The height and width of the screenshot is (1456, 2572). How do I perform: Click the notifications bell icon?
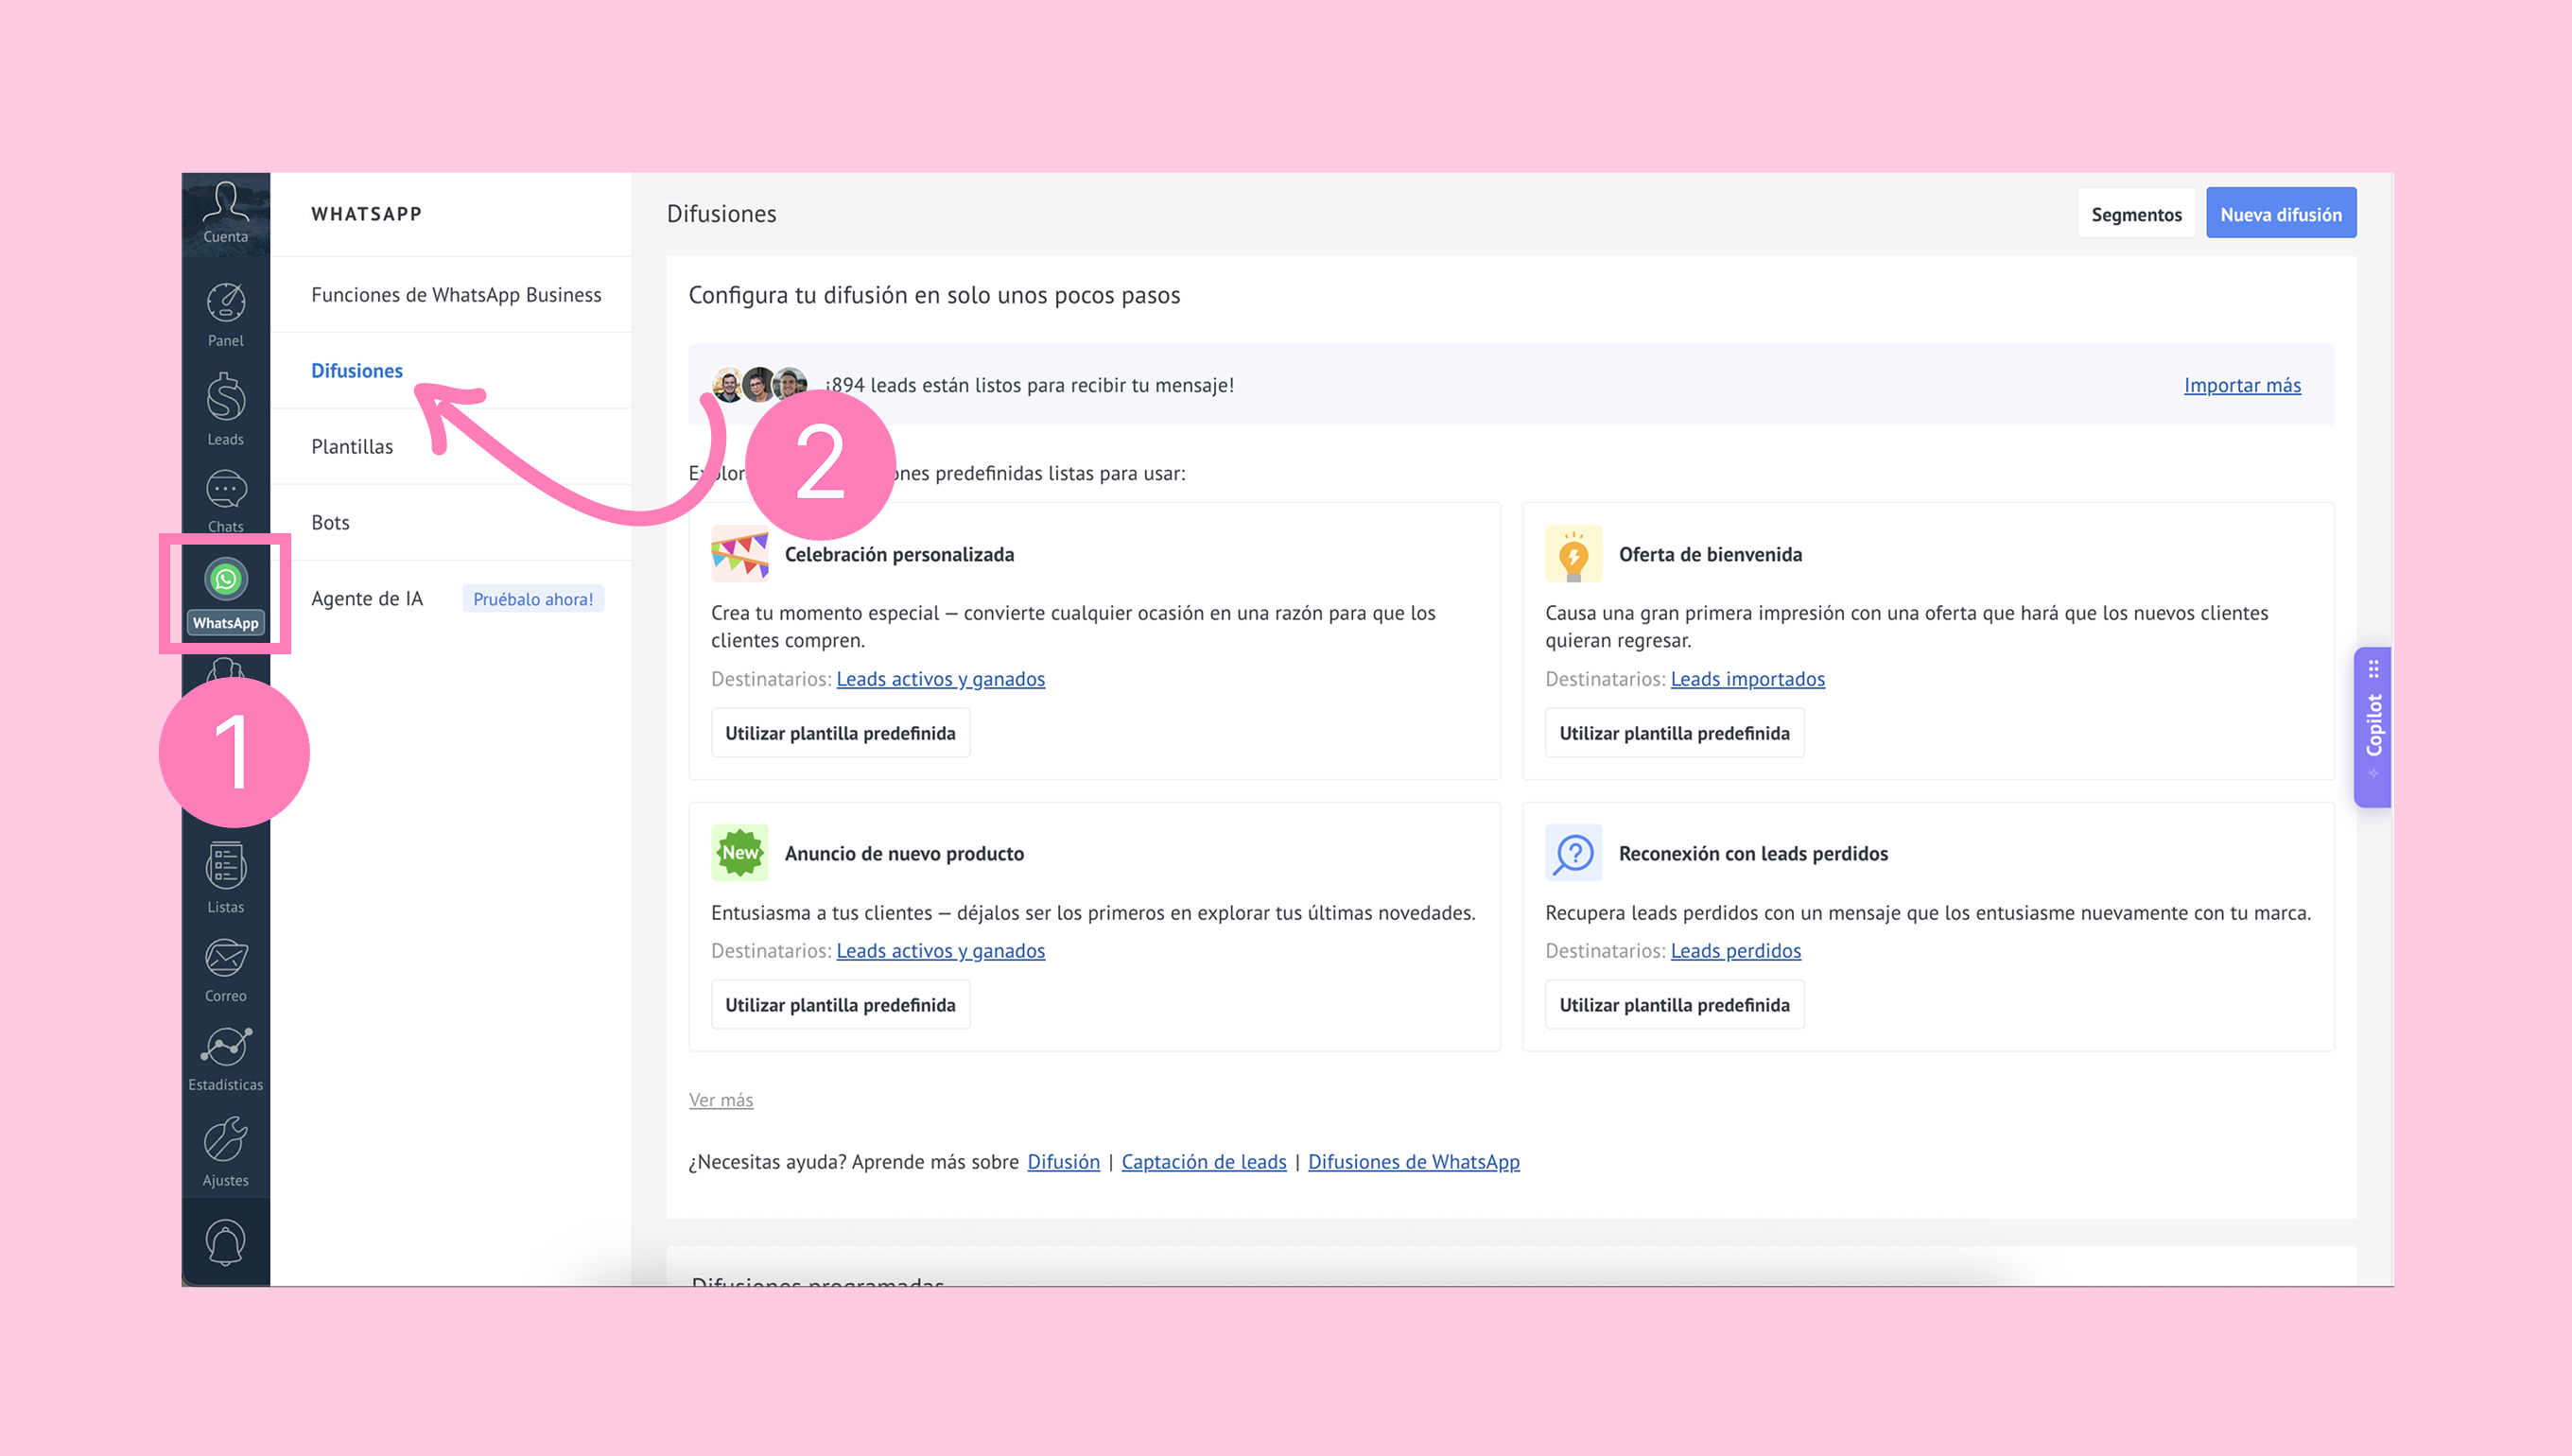225,1242
